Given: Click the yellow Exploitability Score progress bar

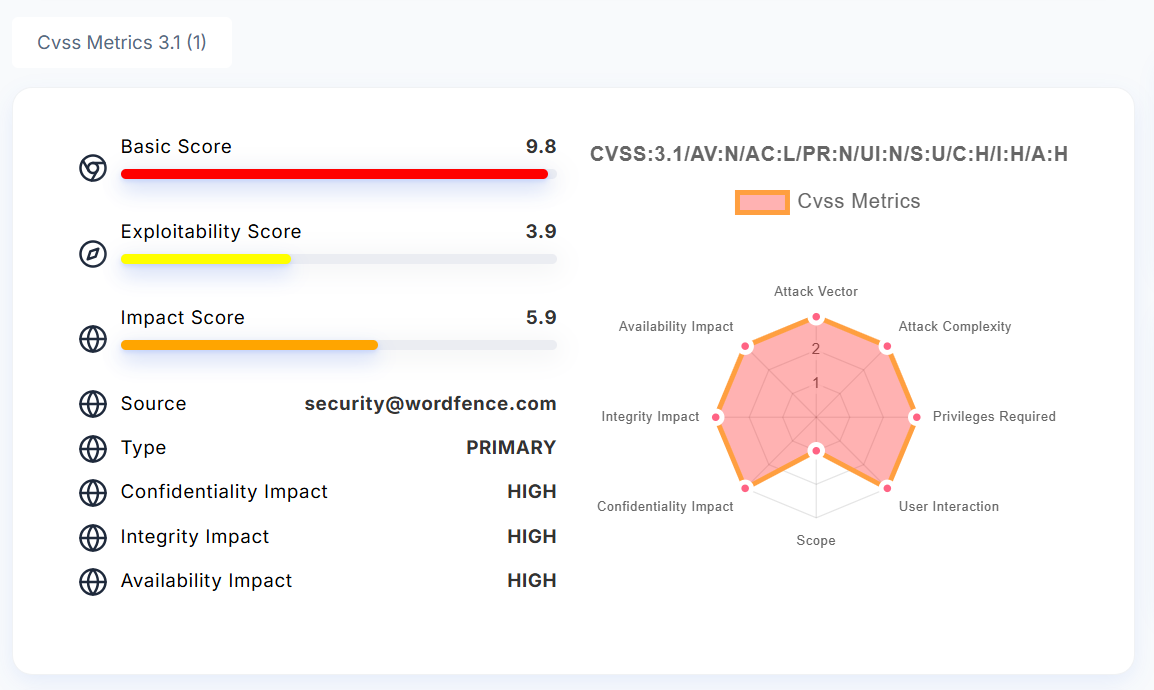Looking at the screenshot, I should (x=206, y=259).
